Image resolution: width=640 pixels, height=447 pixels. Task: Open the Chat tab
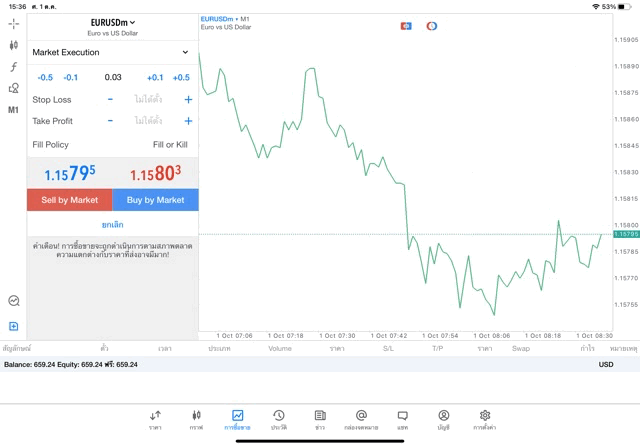click(402, 420)
